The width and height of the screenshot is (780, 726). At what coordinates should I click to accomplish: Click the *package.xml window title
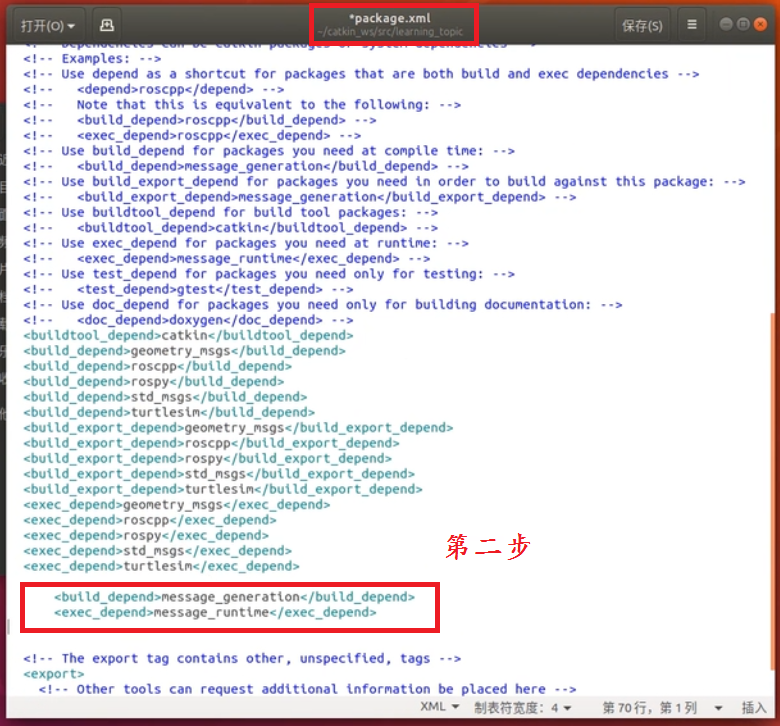click(x=390, y=18)
